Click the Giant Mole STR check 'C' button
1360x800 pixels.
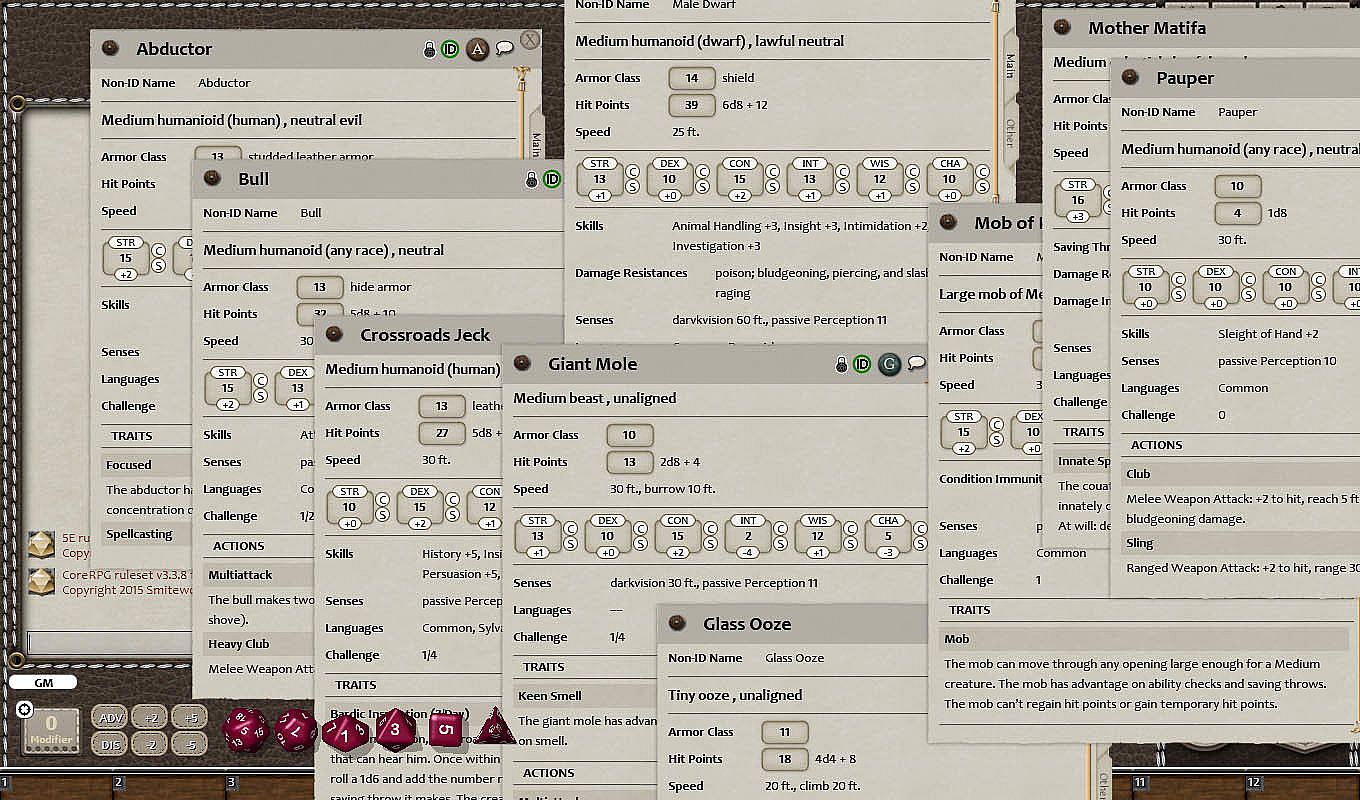click(x=571, y=527)
